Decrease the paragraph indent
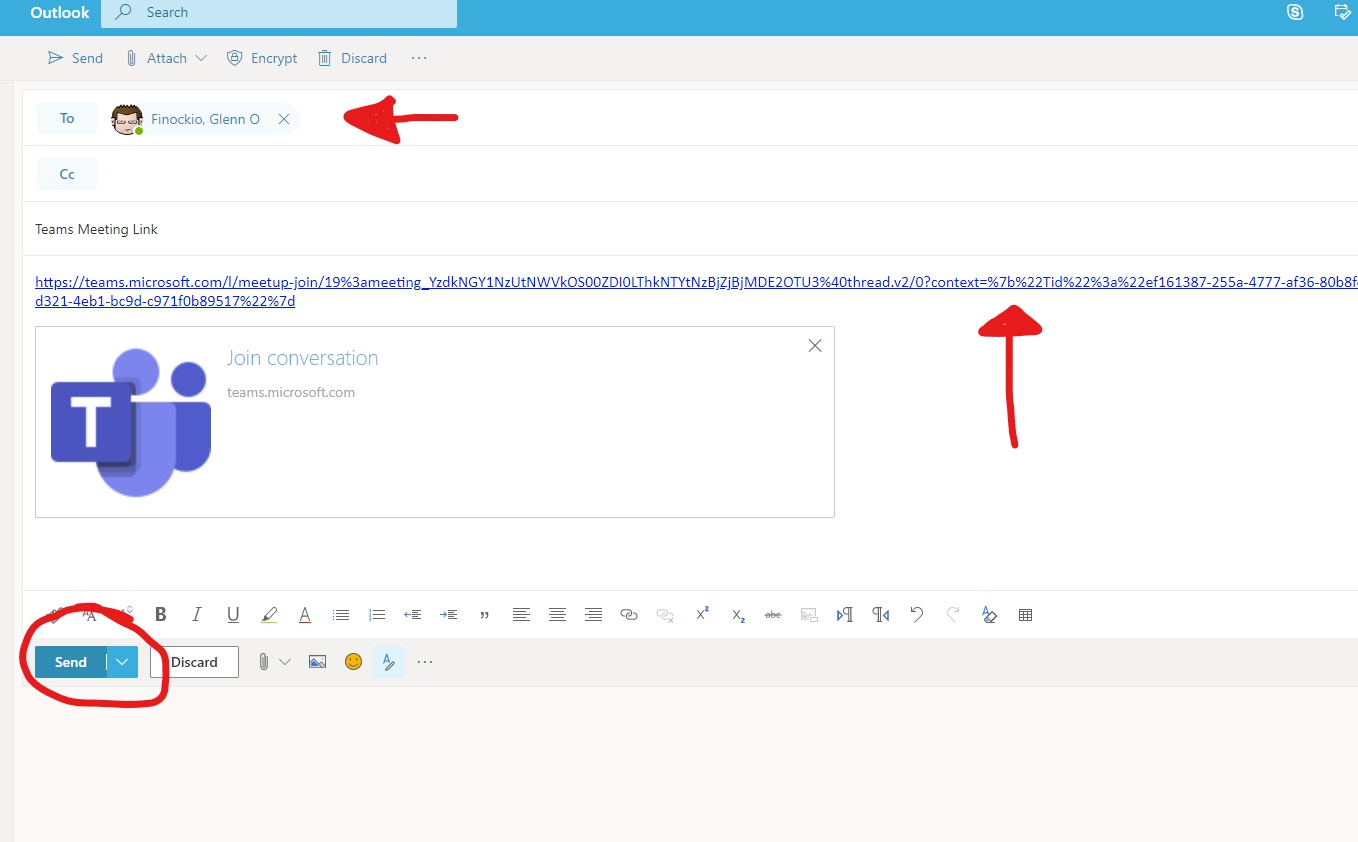 412,615
